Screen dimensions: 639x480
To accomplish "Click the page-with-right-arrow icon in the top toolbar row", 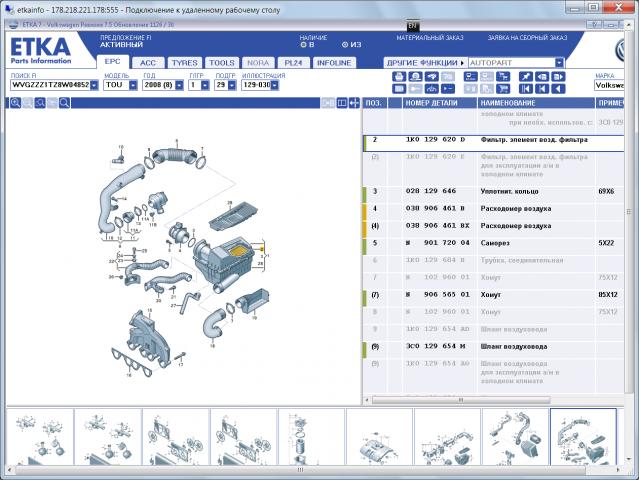I will tap(558, 77).
